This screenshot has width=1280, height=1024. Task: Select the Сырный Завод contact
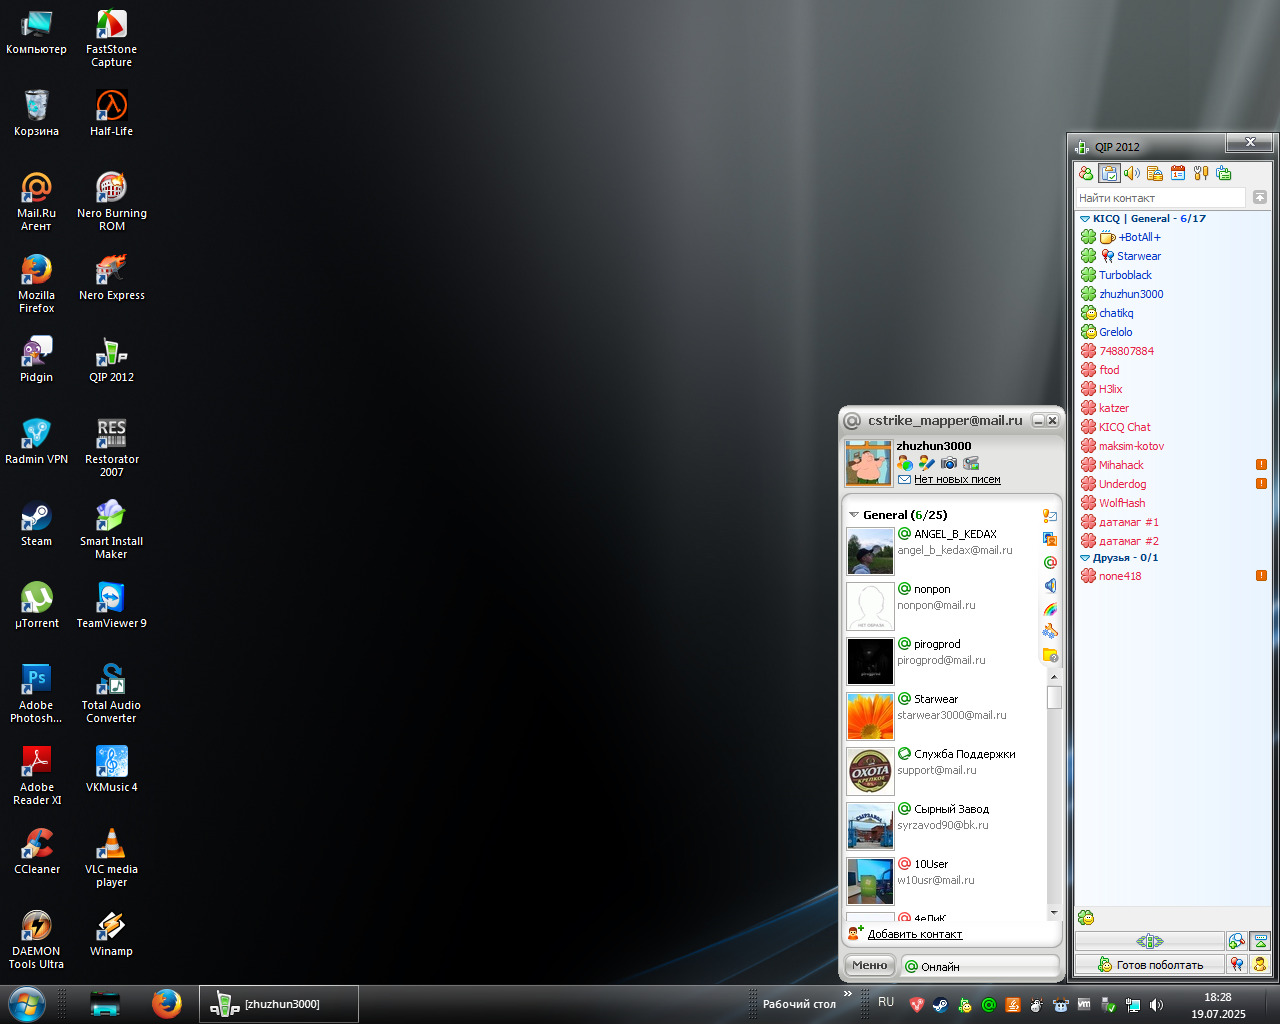942,826
